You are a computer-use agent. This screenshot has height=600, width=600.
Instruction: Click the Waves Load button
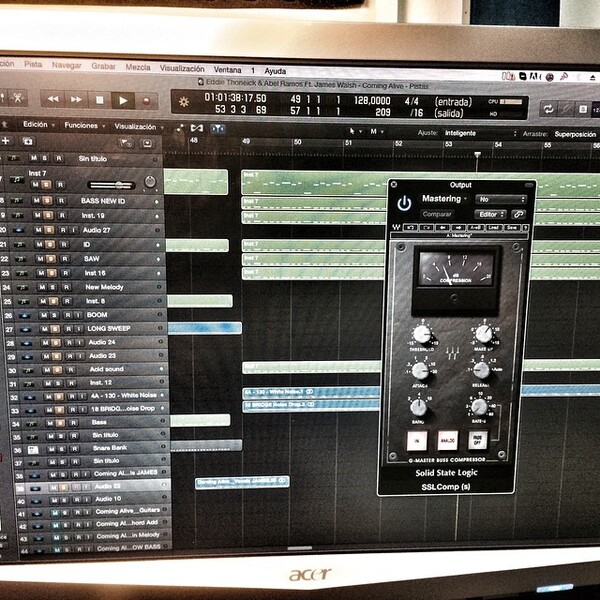point(493,228)
